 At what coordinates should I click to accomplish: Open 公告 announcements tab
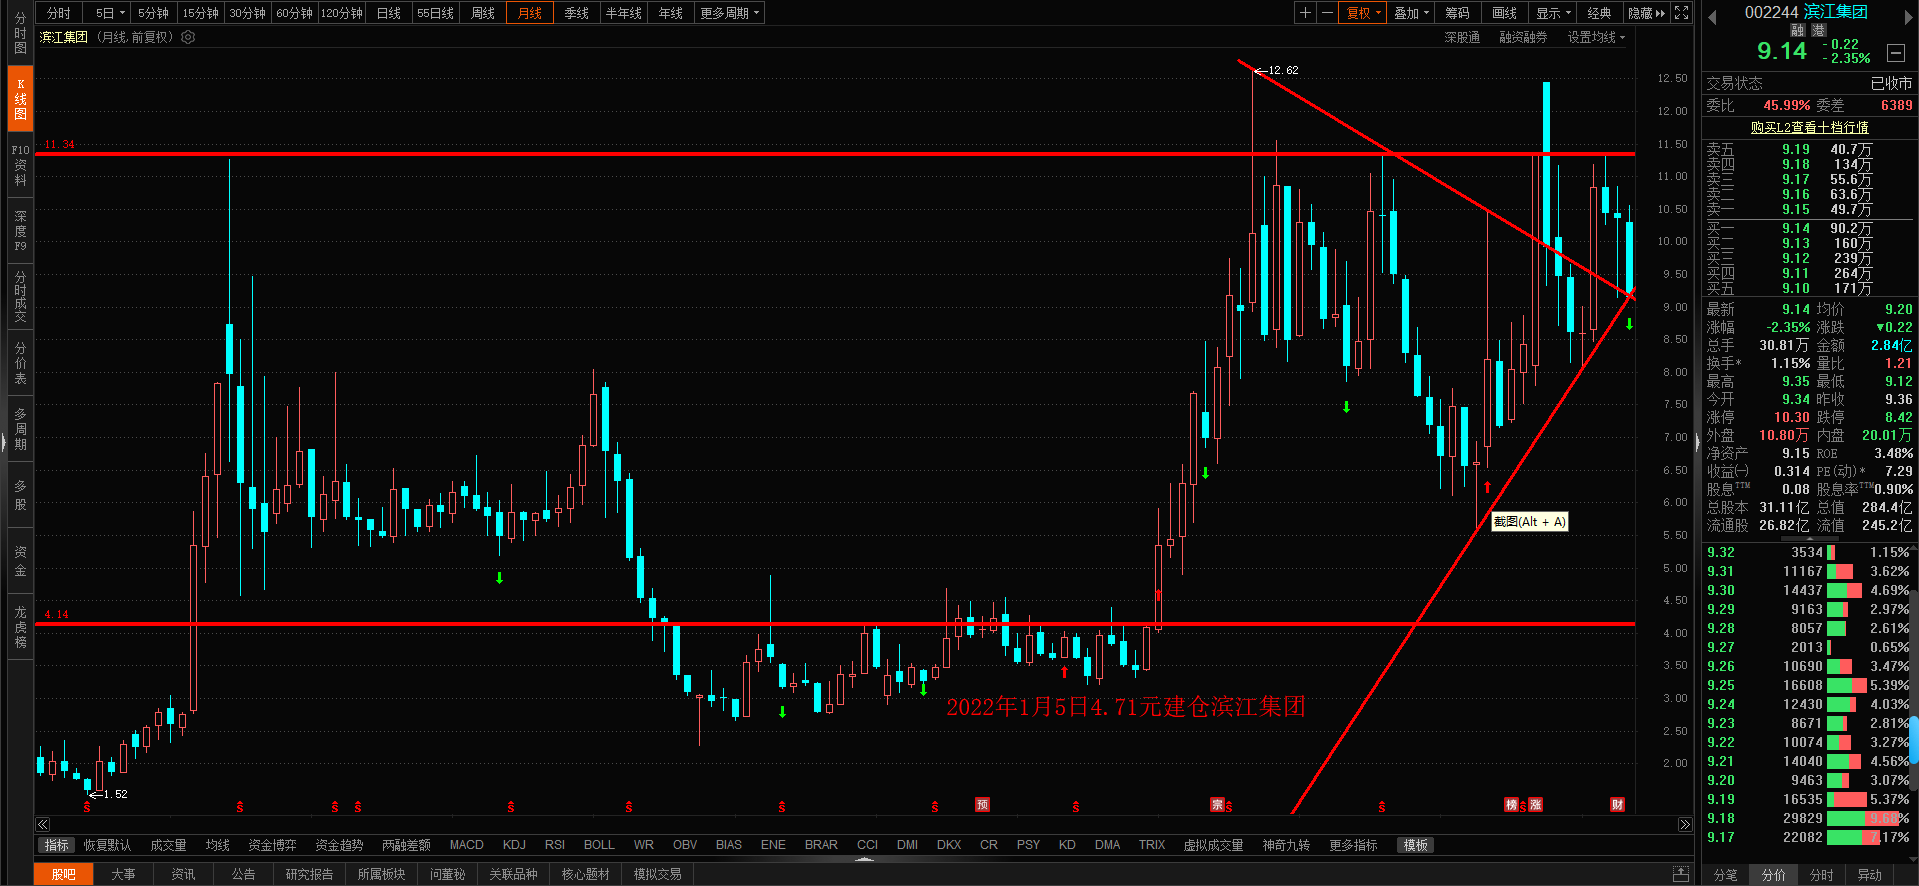point(243,874)
